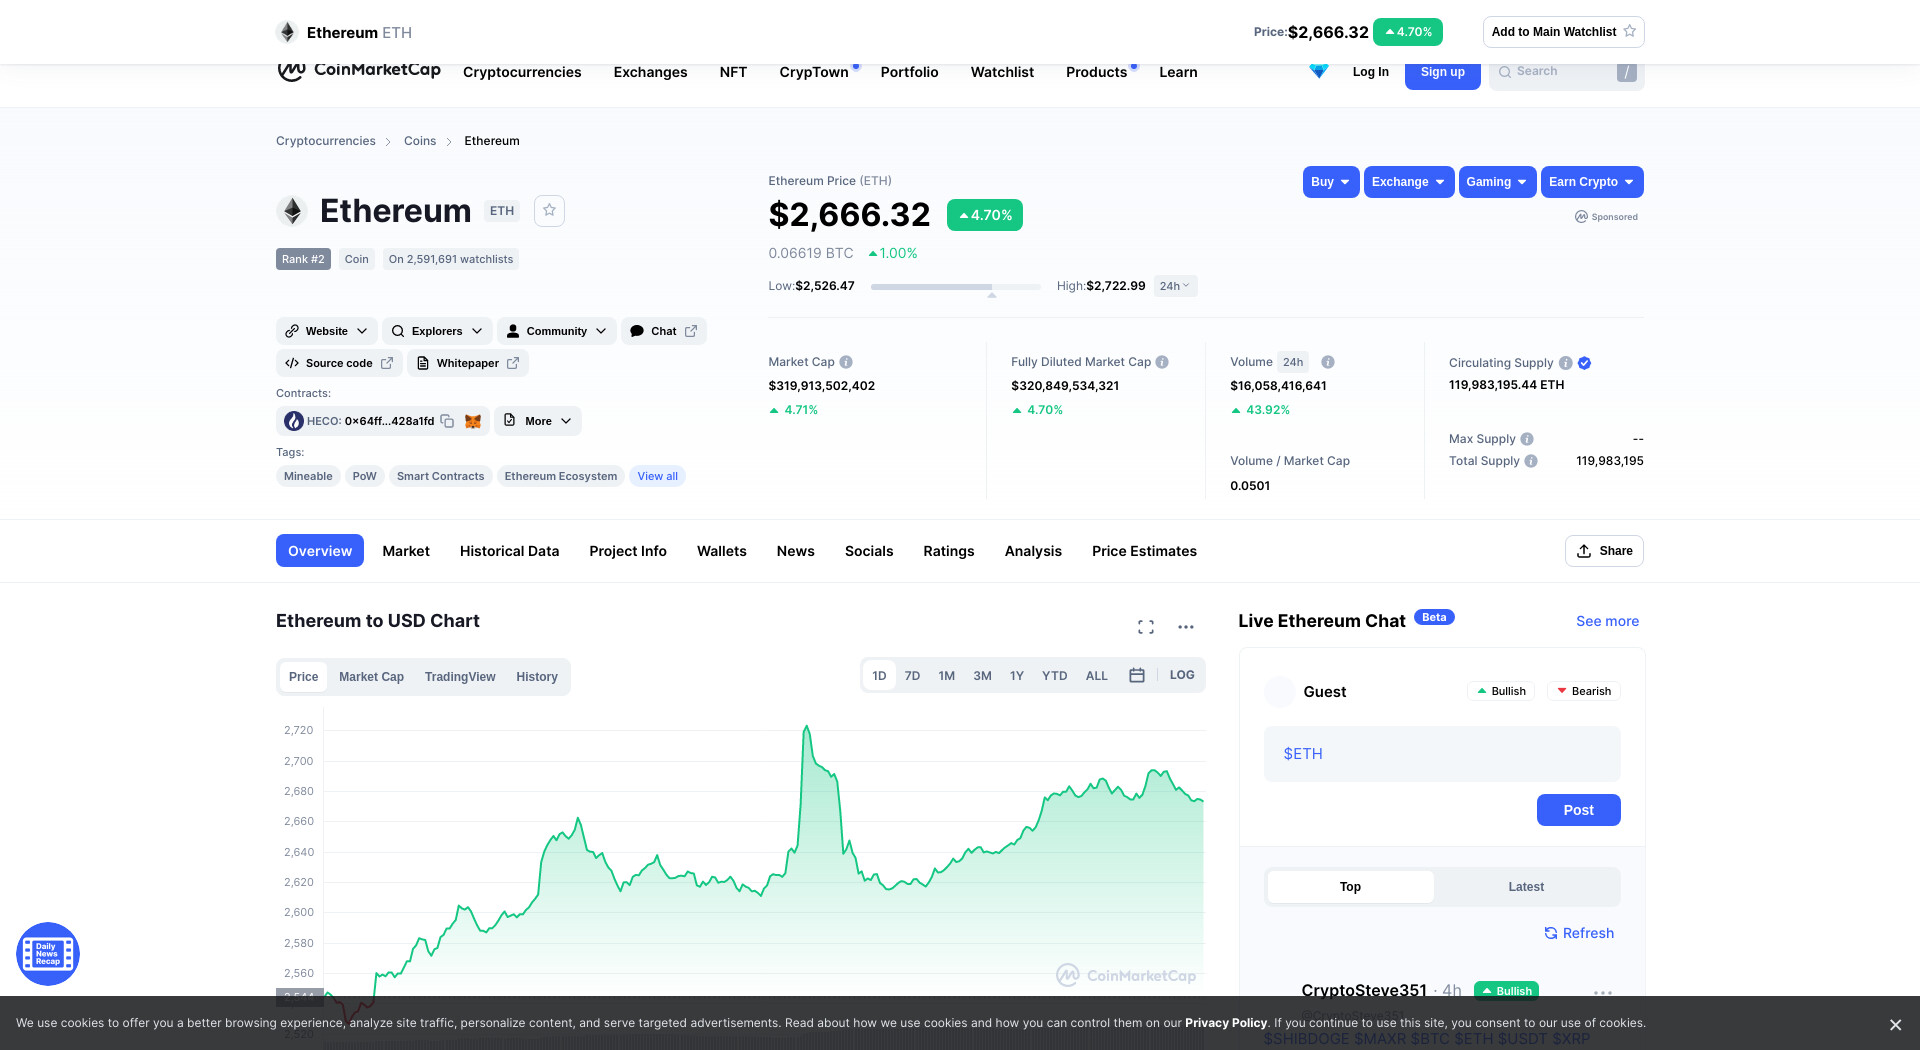
Task: Click the diamond rewards icon
Action: tap(1319, 71)
